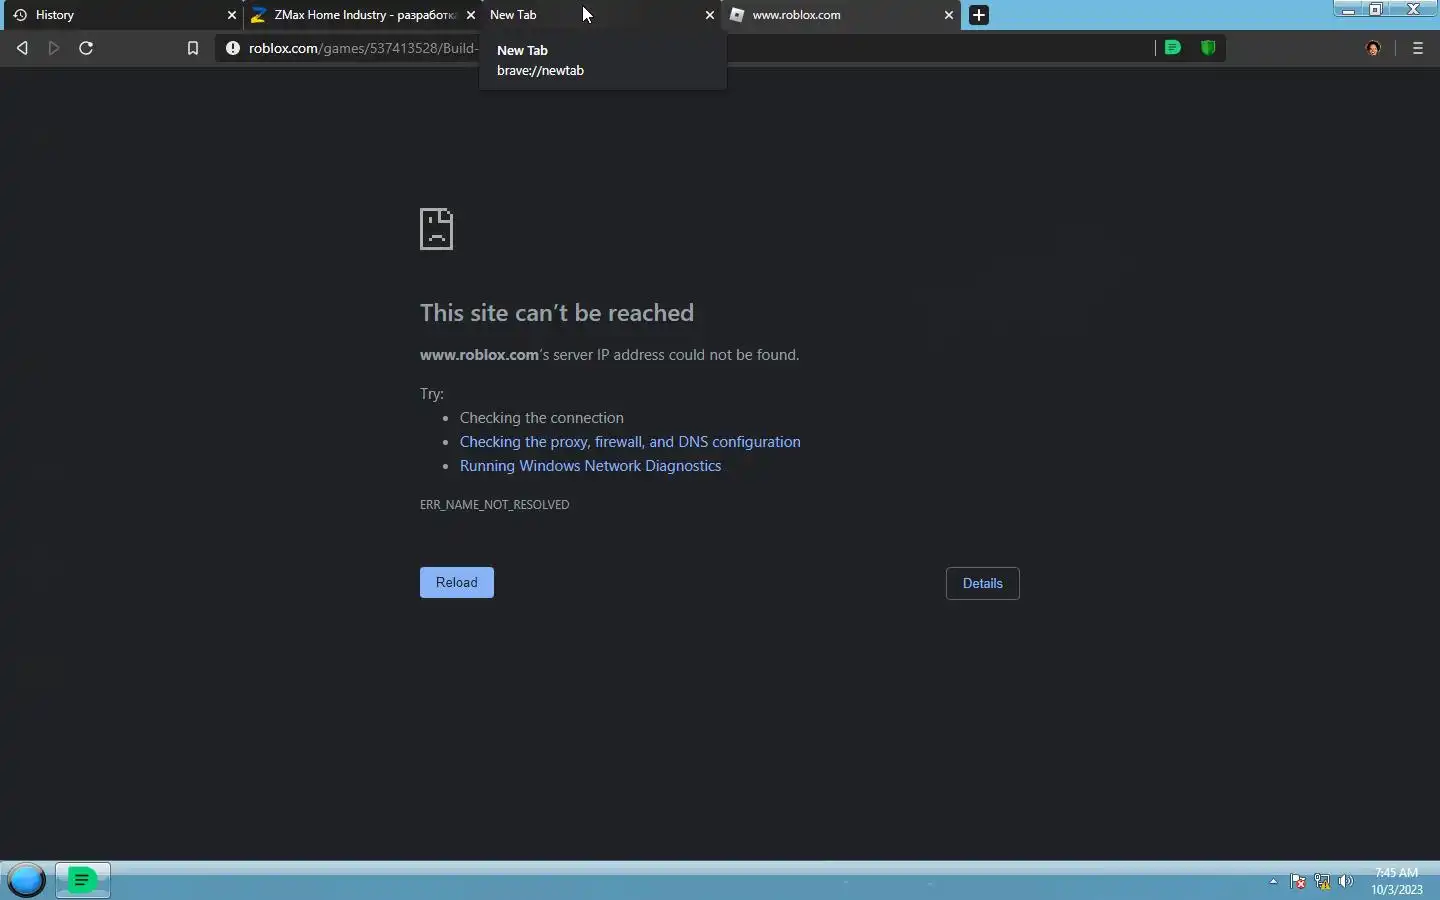Open proxy, firewall, and DNS configuration link
Viewport: 1440px width, 900px height.
(x=630, y=442)
